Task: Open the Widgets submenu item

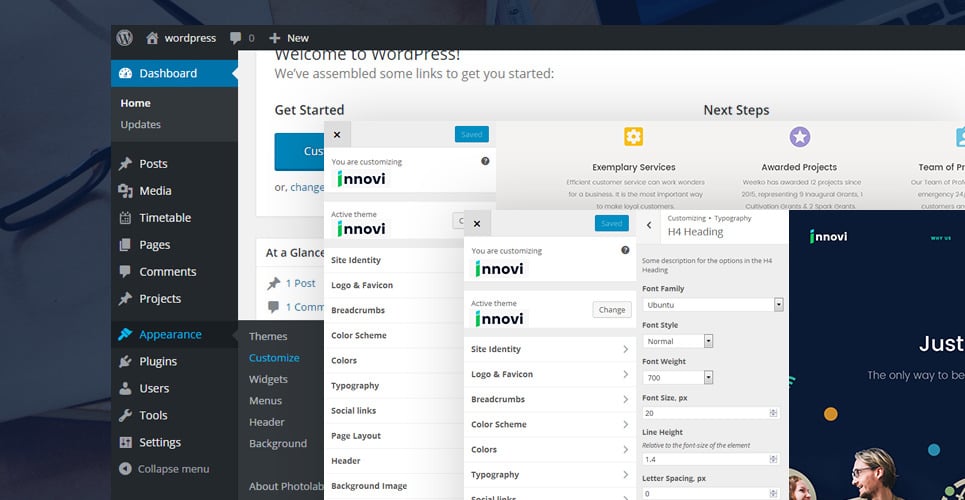Action: point(268,379)
